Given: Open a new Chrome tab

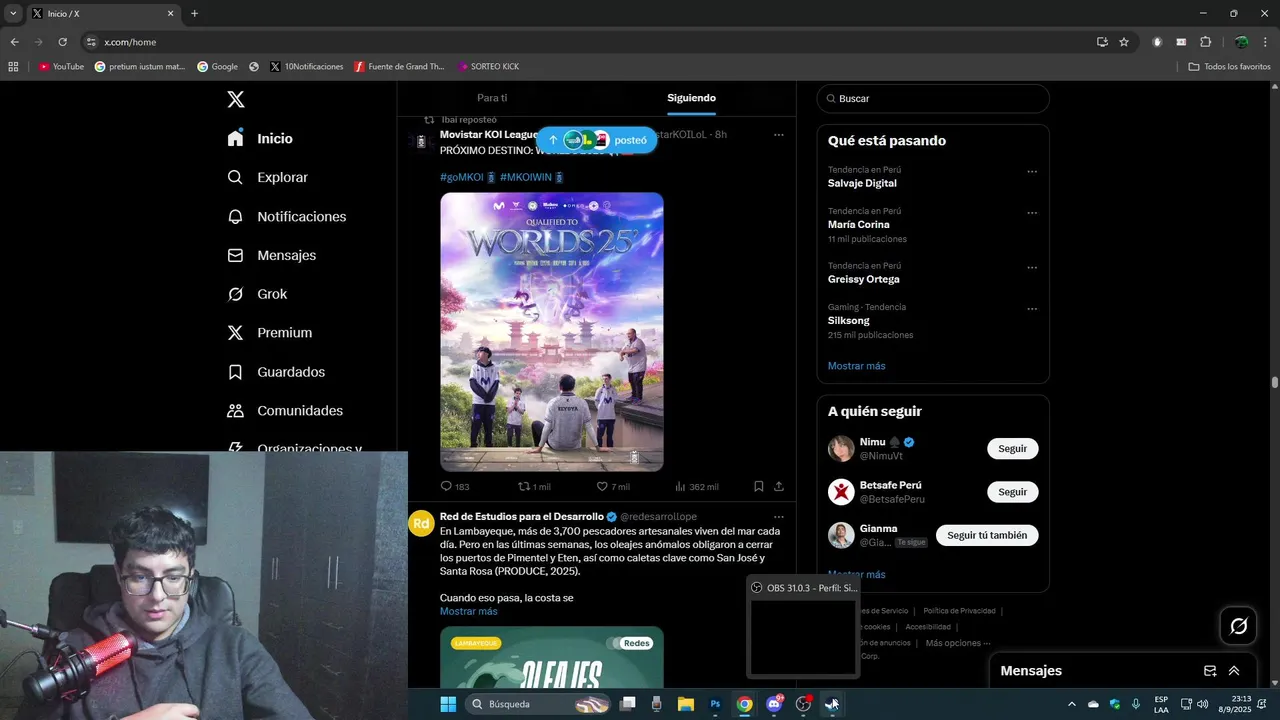Looking at the screenshot, I should tap(194, 14).
